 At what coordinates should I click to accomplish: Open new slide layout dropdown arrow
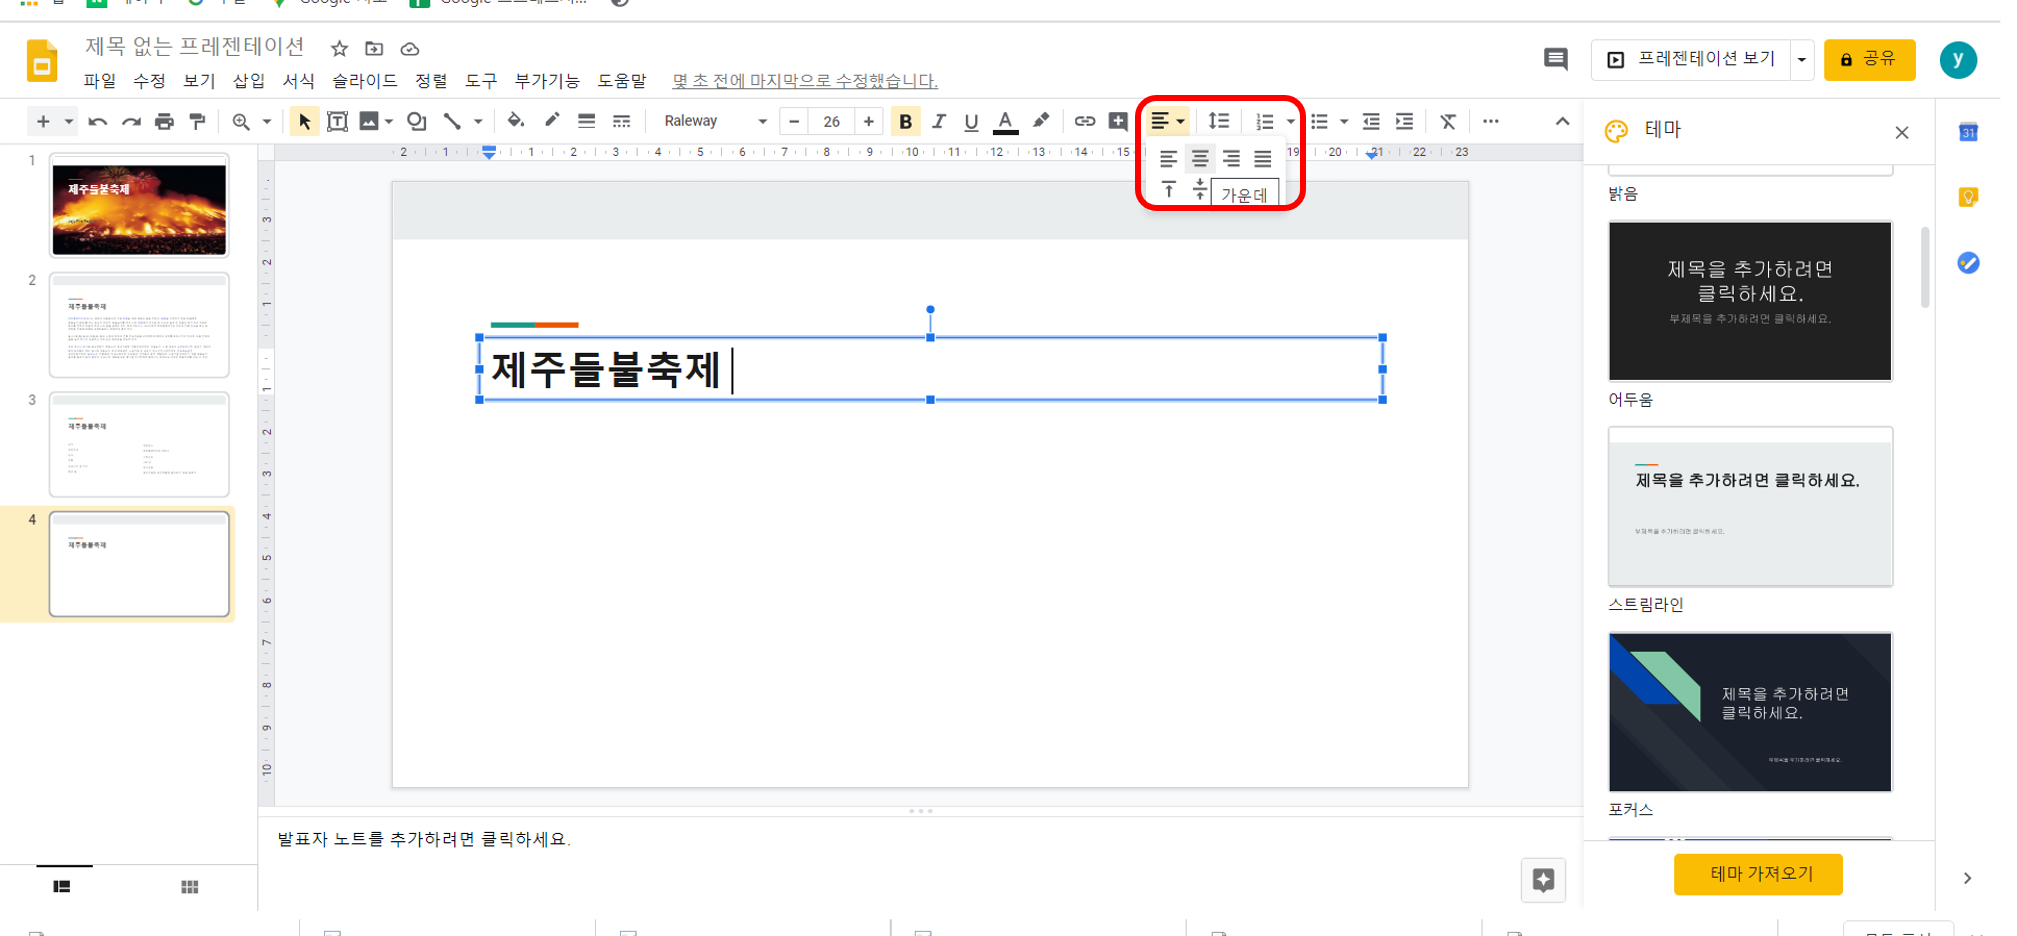(x=68, y=121)
